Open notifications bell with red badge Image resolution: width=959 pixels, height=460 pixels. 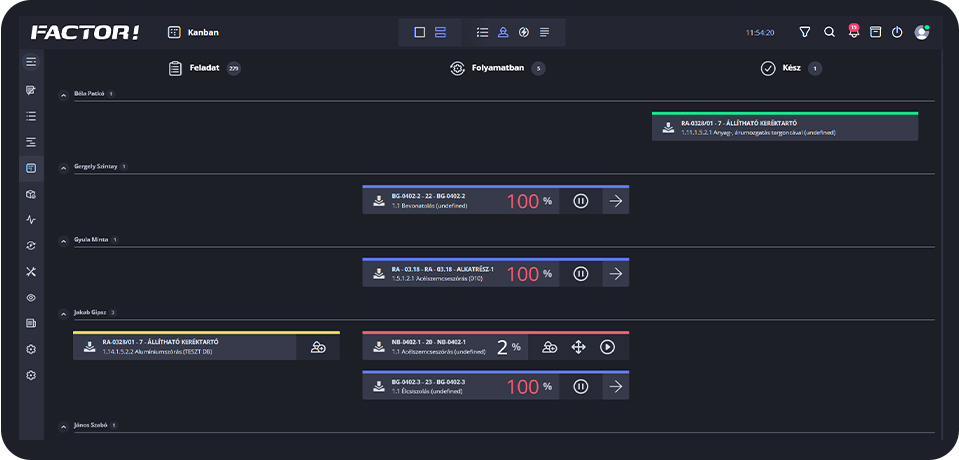click(x=853, y=32)
